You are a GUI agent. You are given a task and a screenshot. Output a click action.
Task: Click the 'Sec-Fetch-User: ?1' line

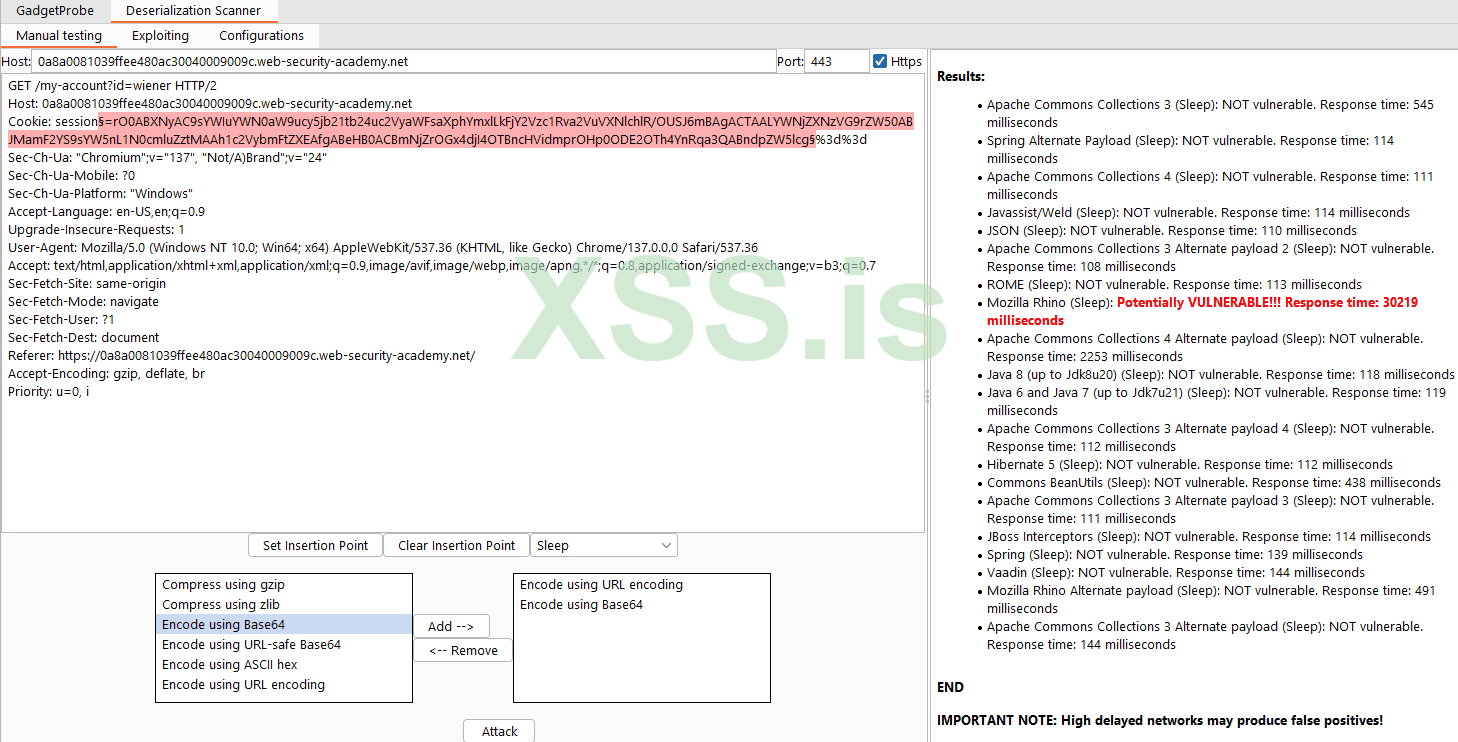coord(61,320)
